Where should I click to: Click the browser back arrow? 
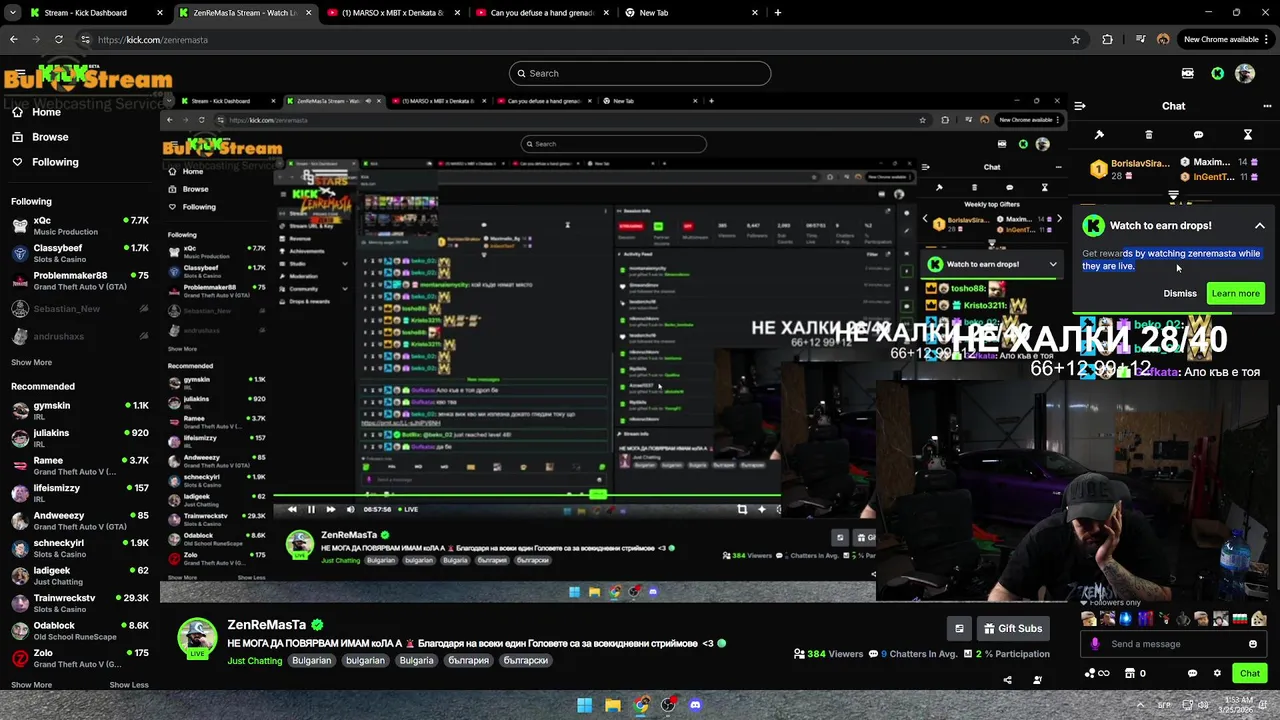coord(13,40)
